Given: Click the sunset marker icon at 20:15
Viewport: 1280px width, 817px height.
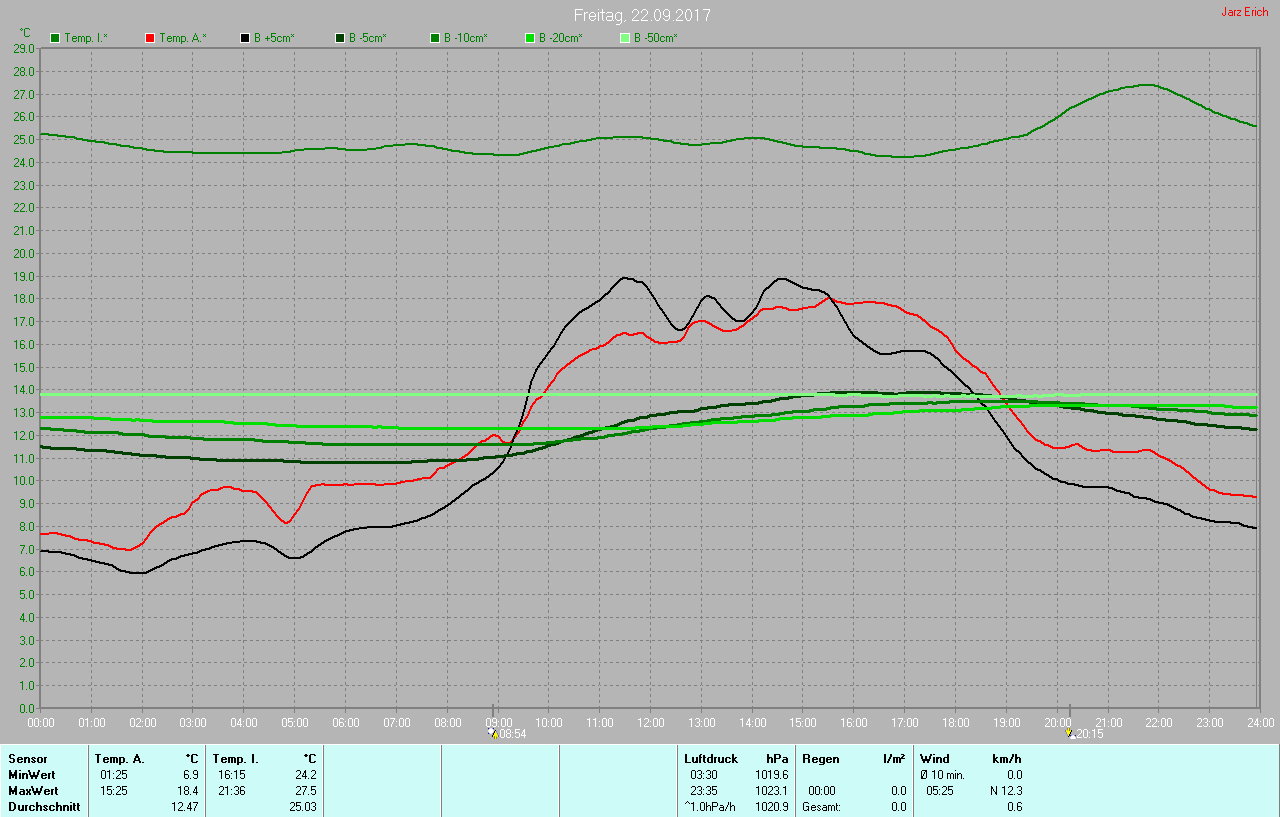Looking at the screenshot, I should coord(1070,733).
